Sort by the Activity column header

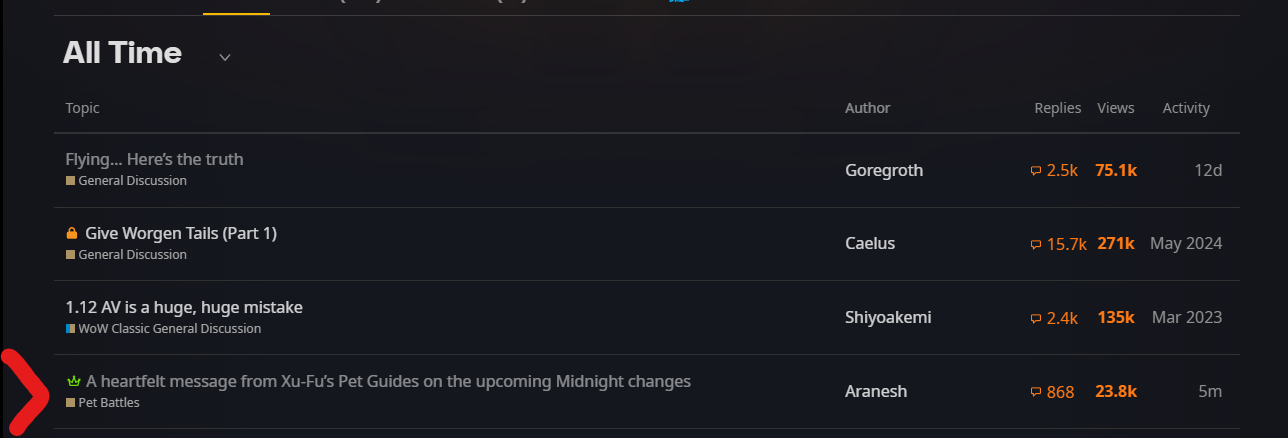pos(1186,108)
